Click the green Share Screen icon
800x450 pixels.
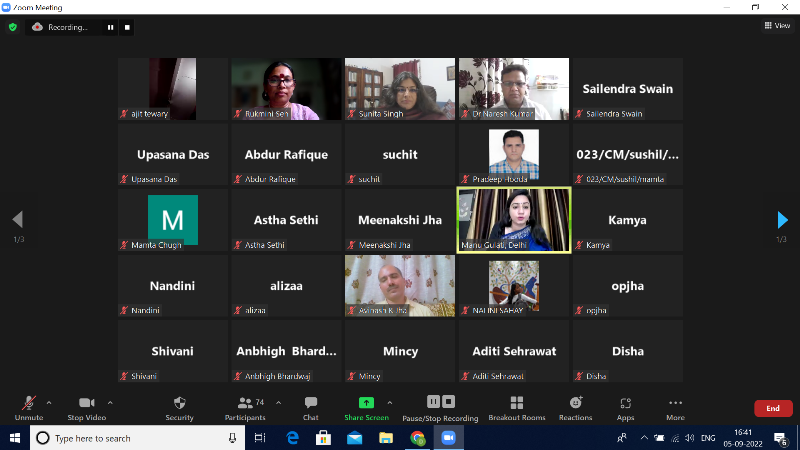367,402
